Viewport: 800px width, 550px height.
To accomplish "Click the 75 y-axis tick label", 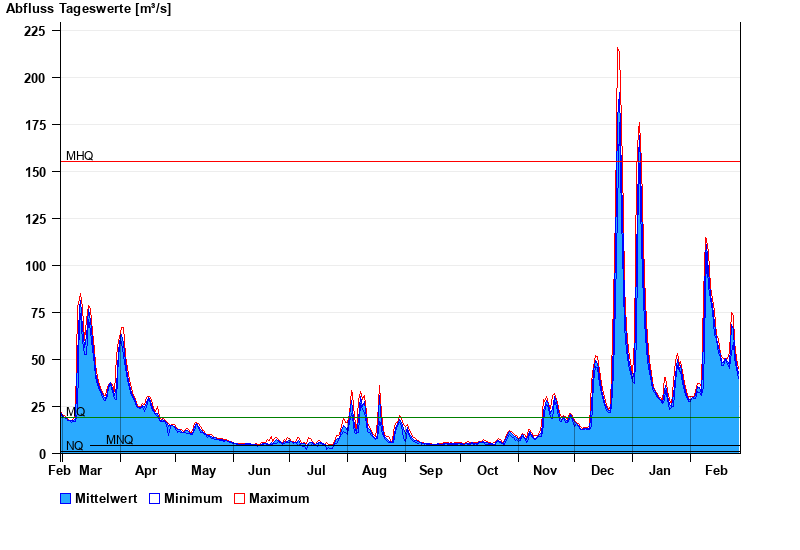I will [38, 313].
